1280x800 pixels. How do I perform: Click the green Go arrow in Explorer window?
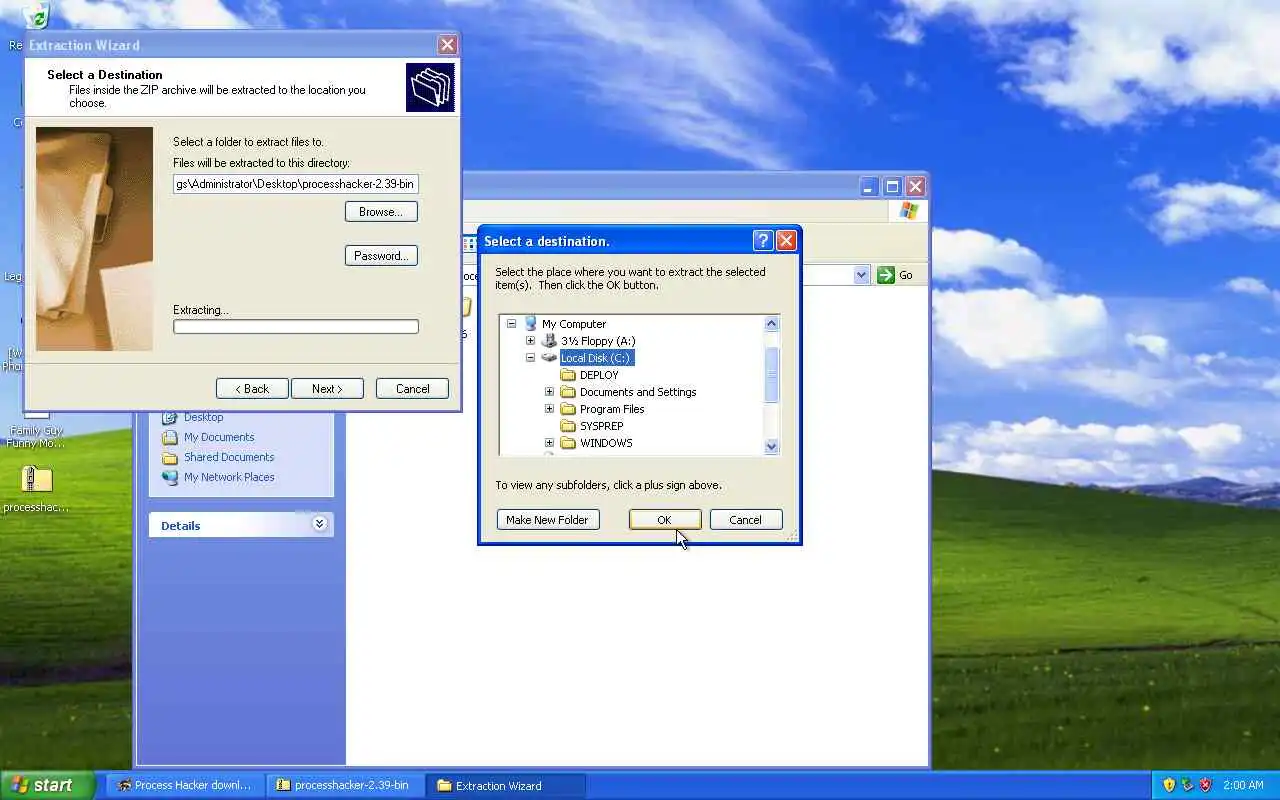coord(886,275)
